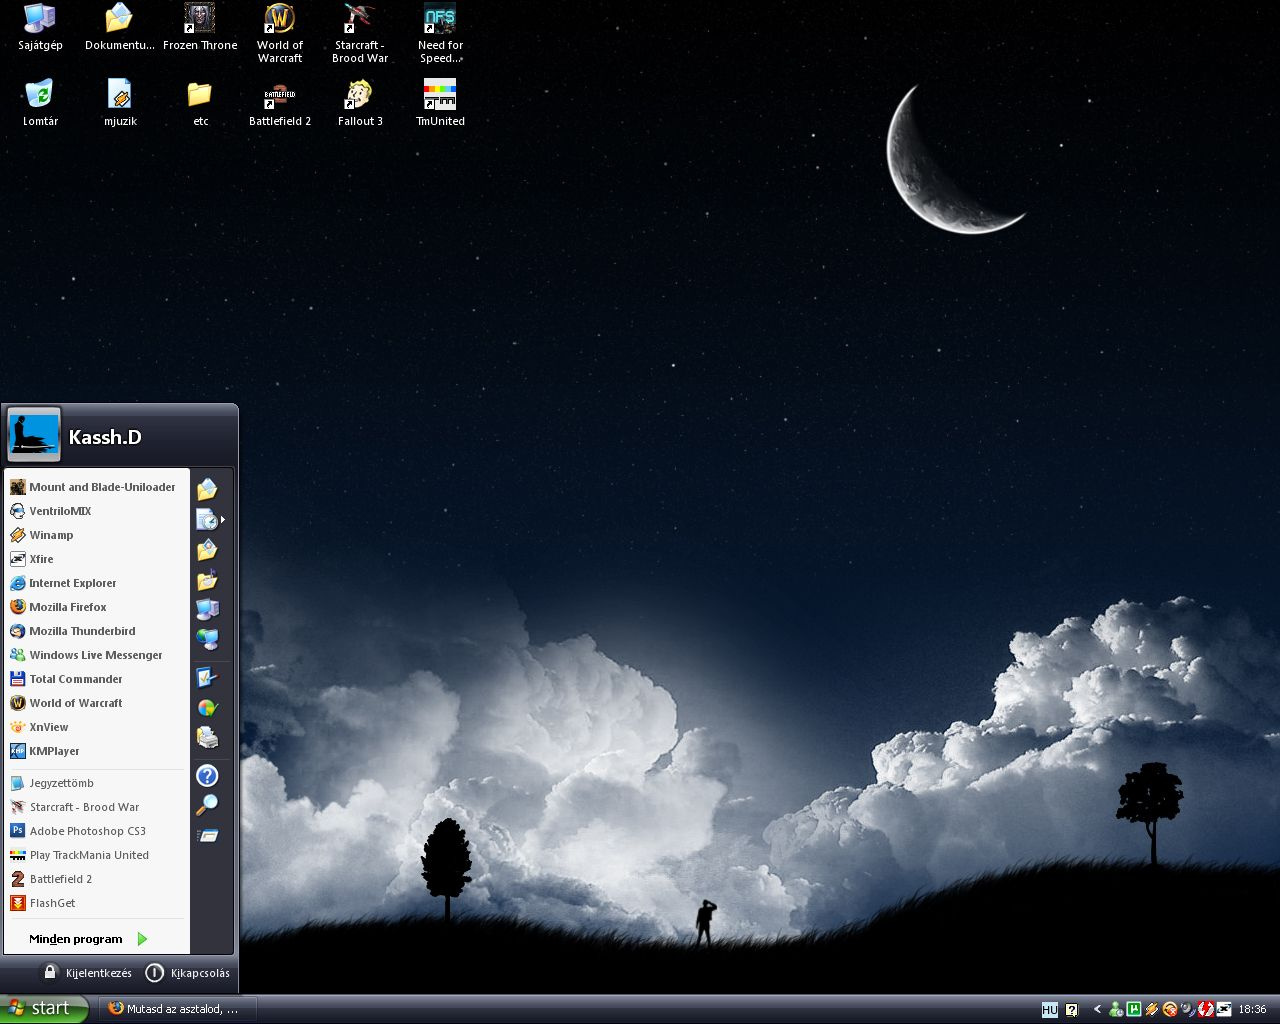Select the mjuzik desktop icon

[x=120, y=104]
